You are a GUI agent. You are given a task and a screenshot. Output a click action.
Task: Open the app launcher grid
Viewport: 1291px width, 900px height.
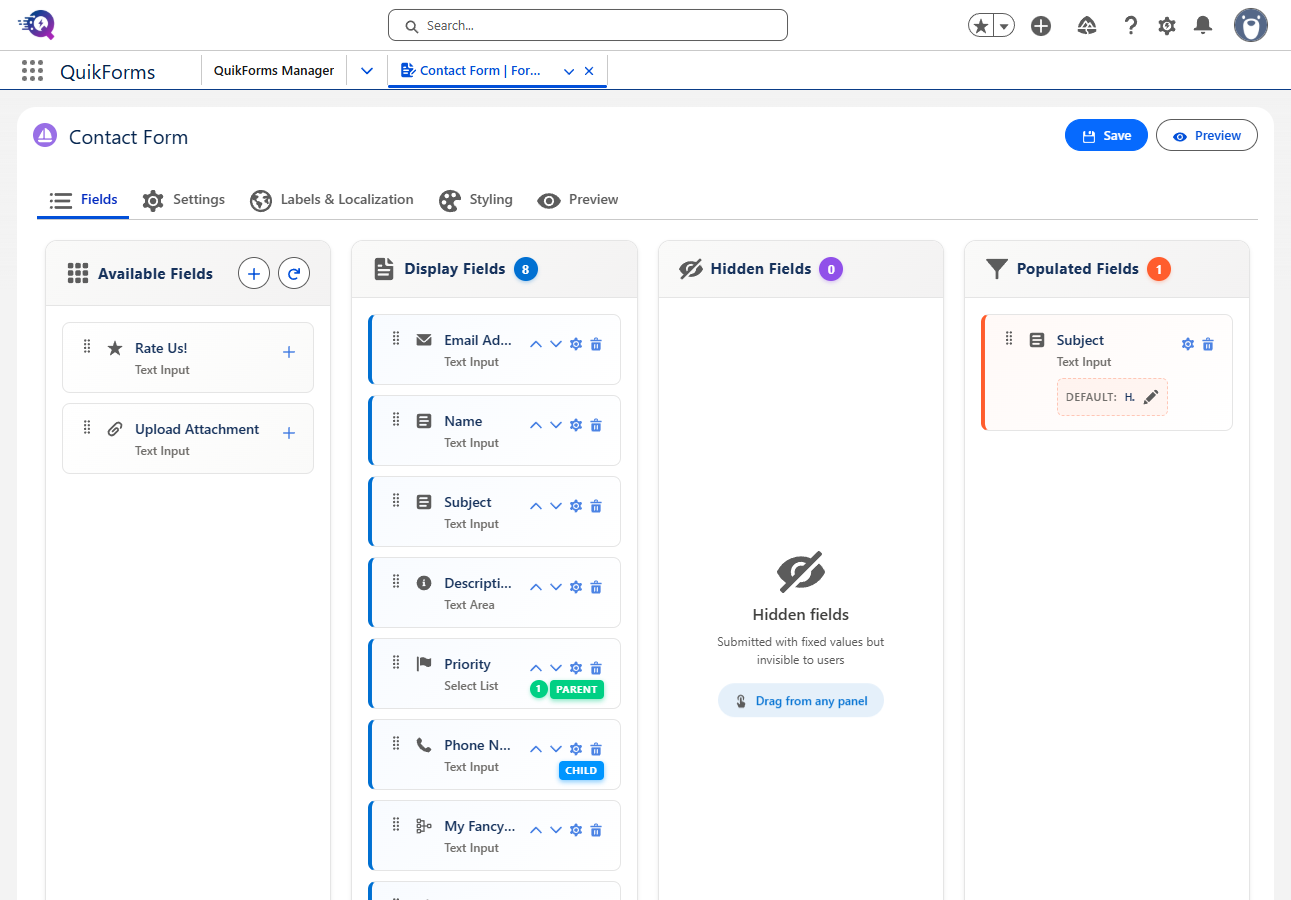coord(32,70)
